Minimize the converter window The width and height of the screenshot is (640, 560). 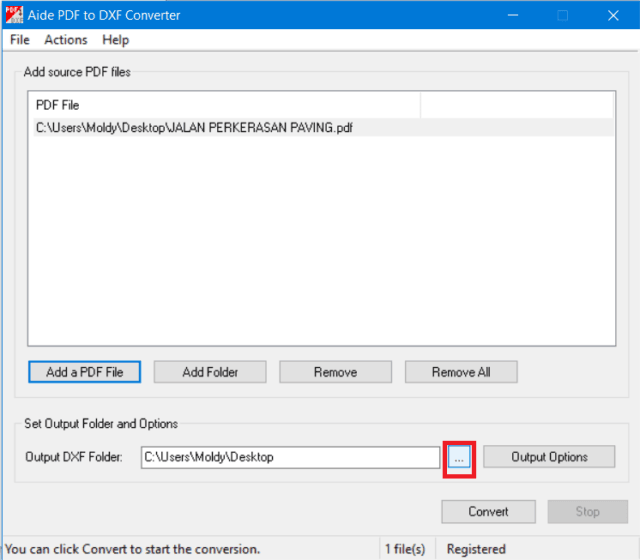click(x=513, y=15)
